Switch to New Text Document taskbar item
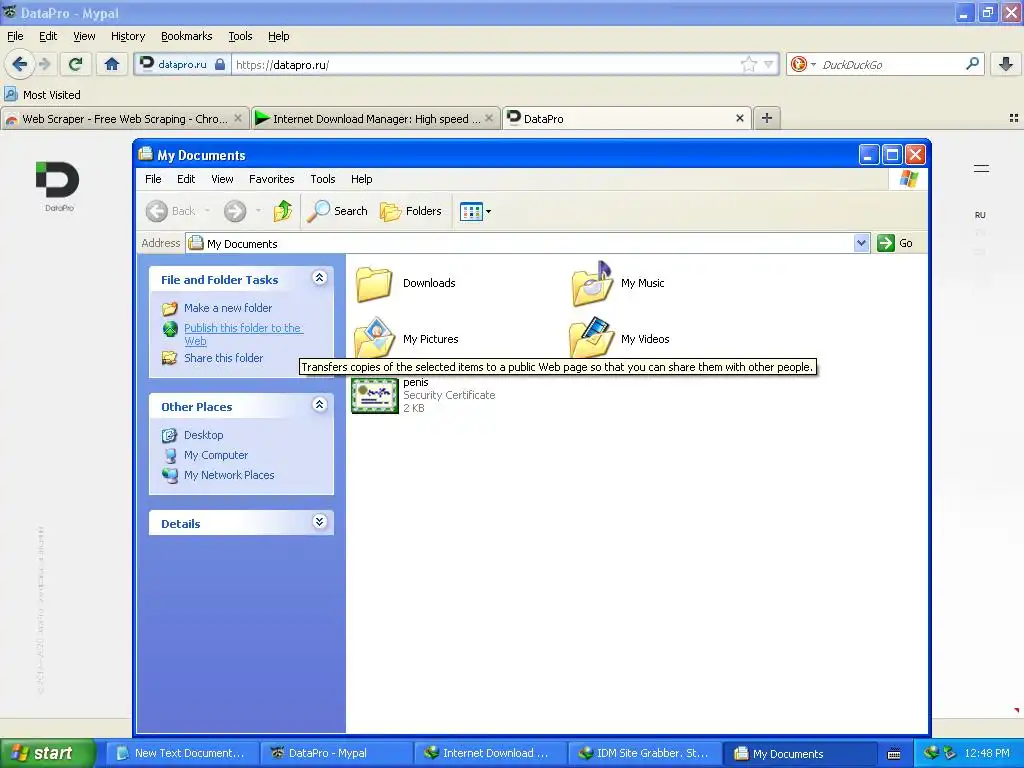Screen dimensions: 1024x768 [182, 754]
